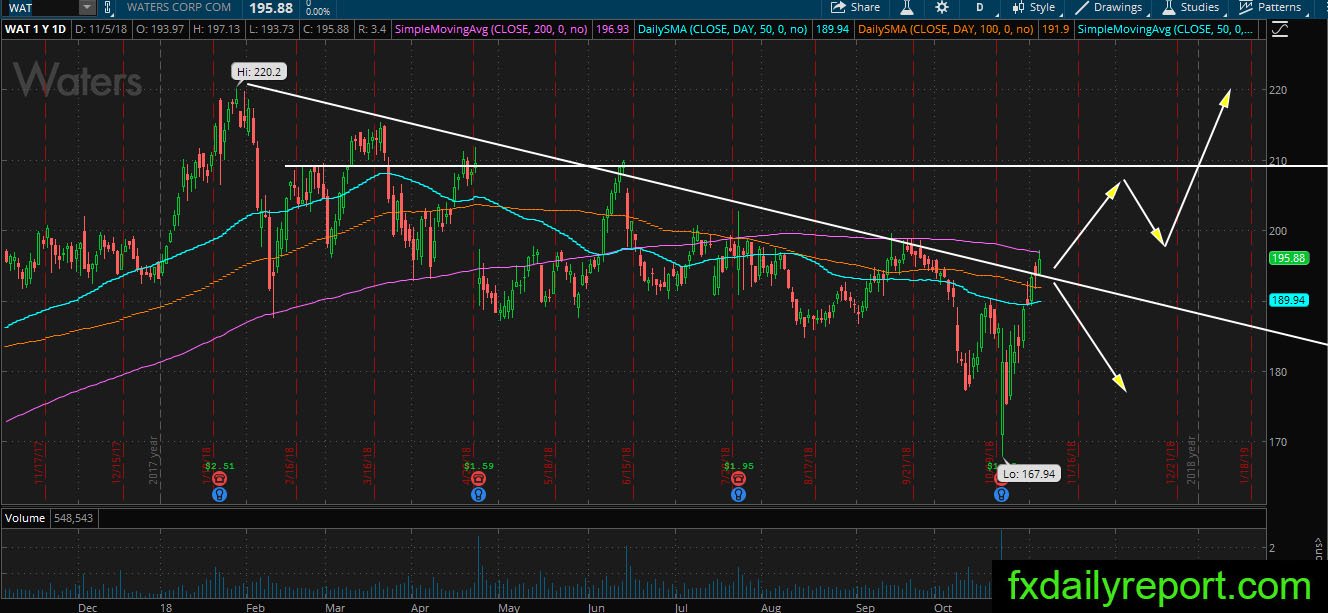Screen dimensions: 1328x613
Task: Click the 189.94 SMA price tag
Action: click(x=1288, y=299)
